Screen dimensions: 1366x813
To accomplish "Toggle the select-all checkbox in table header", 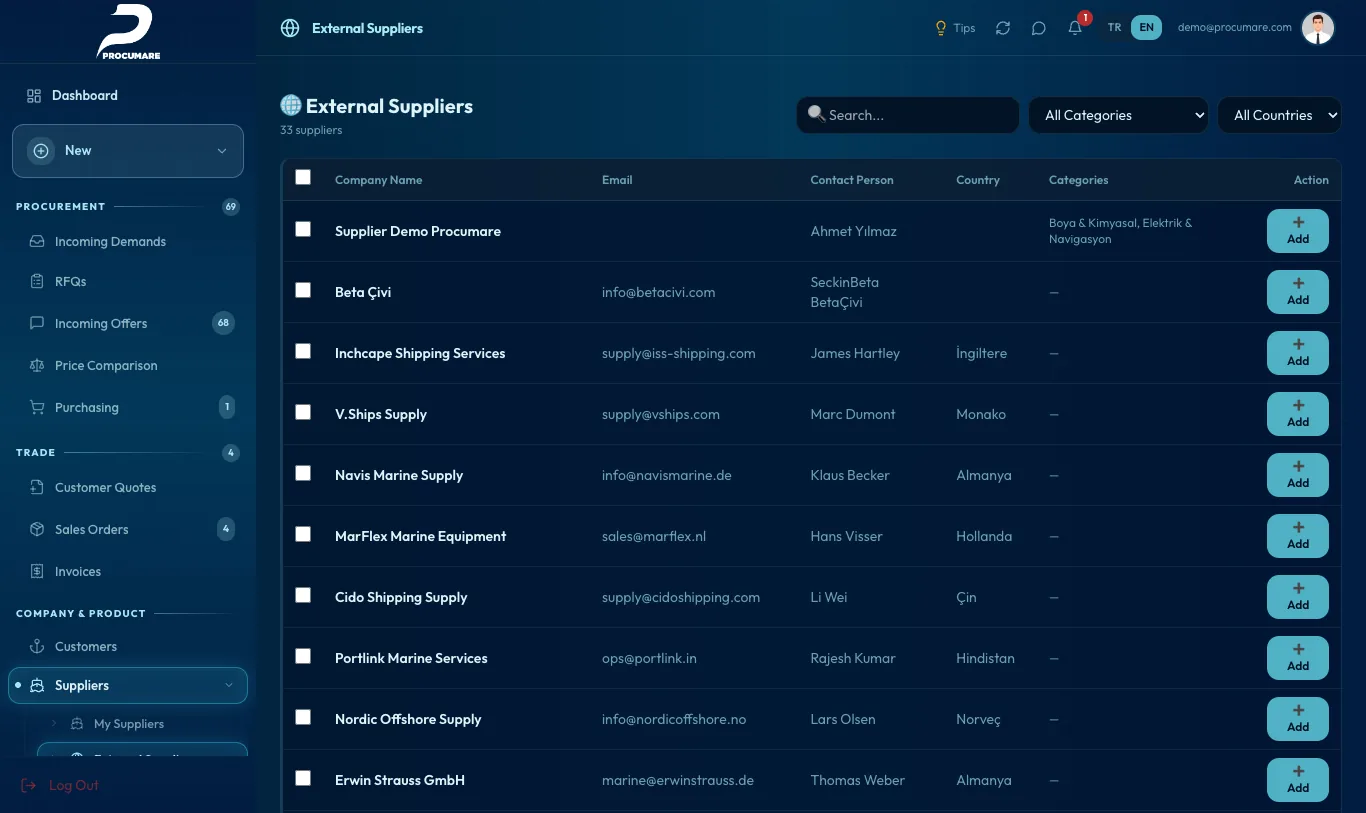I will click(x=303, y=177).
